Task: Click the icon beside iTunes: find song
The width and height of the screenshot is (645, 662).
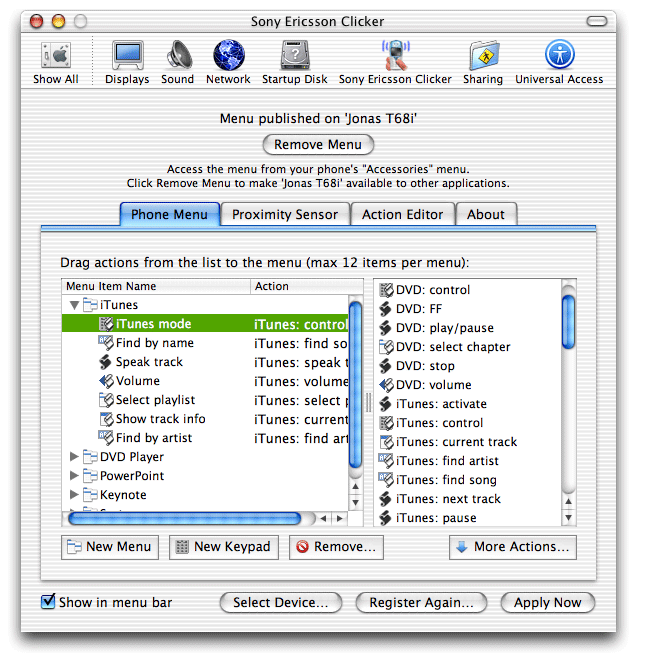Action: (x=386, y=480)
